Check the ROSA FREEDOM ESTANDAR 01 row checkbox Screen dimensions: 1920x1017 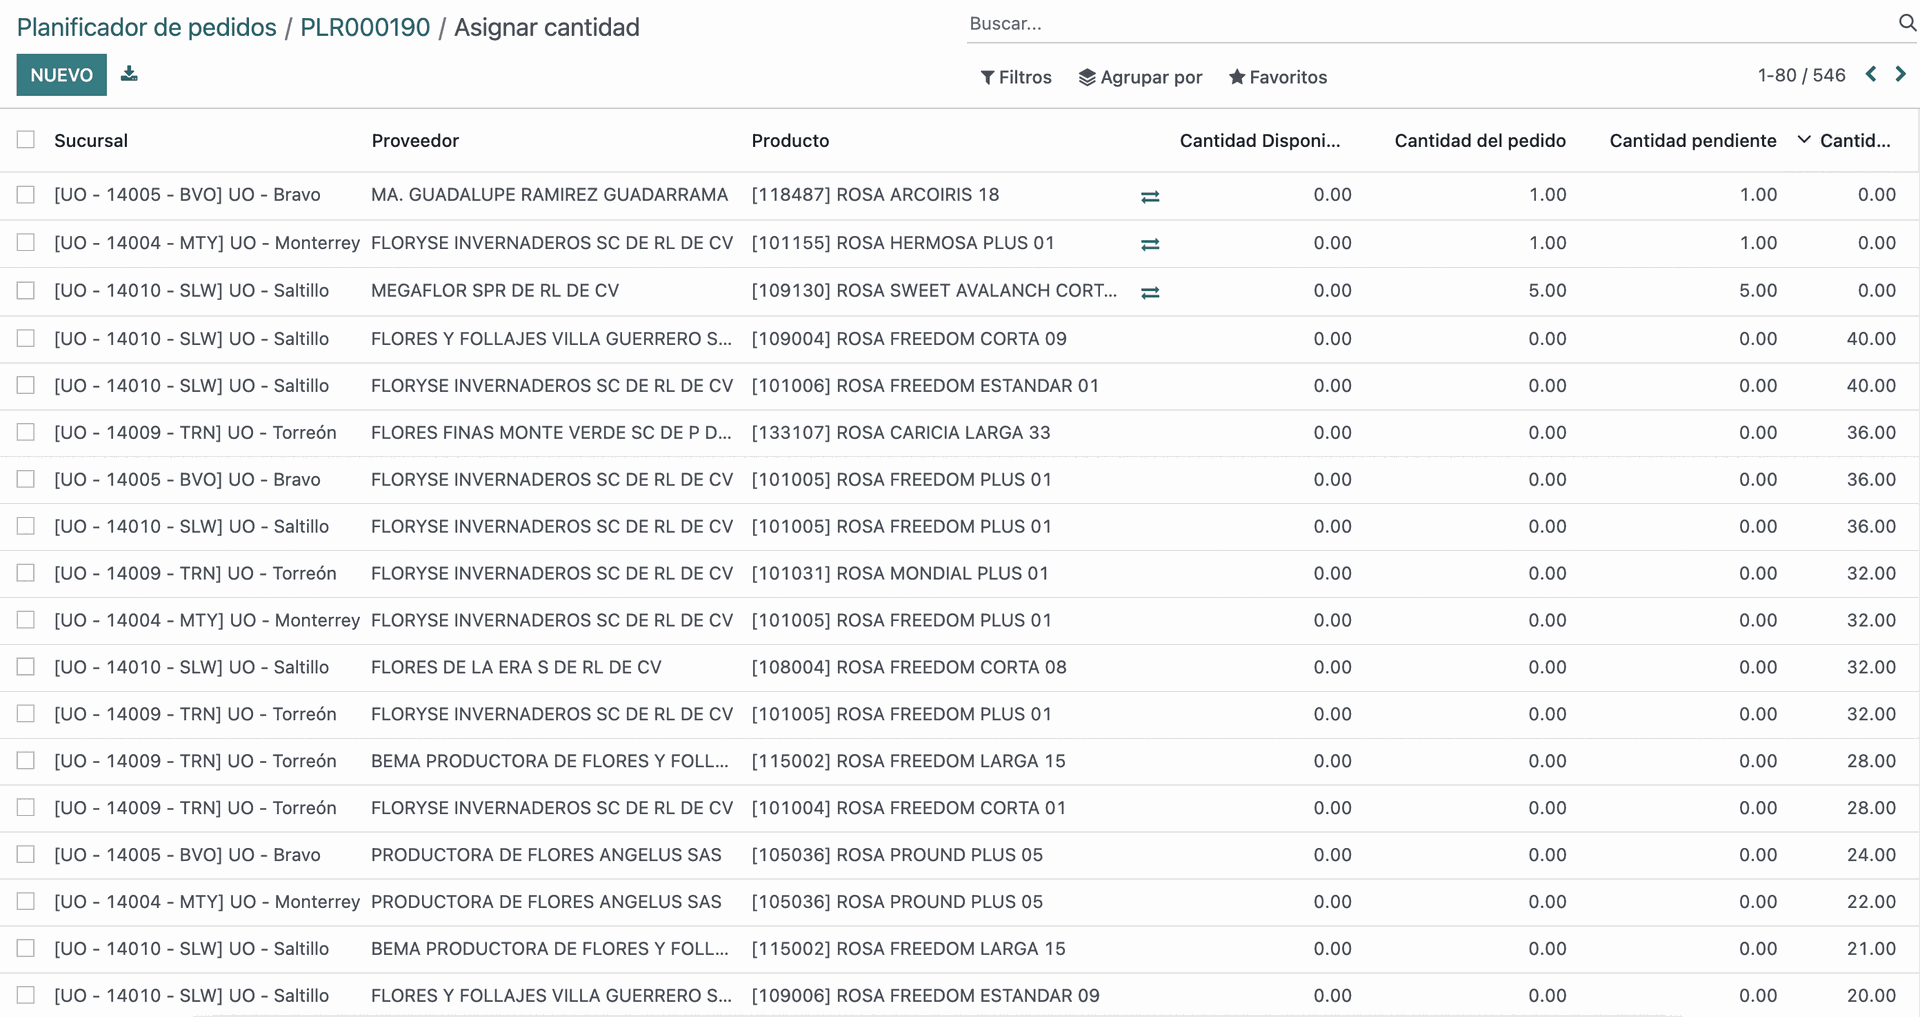click(x=26, y=386)
